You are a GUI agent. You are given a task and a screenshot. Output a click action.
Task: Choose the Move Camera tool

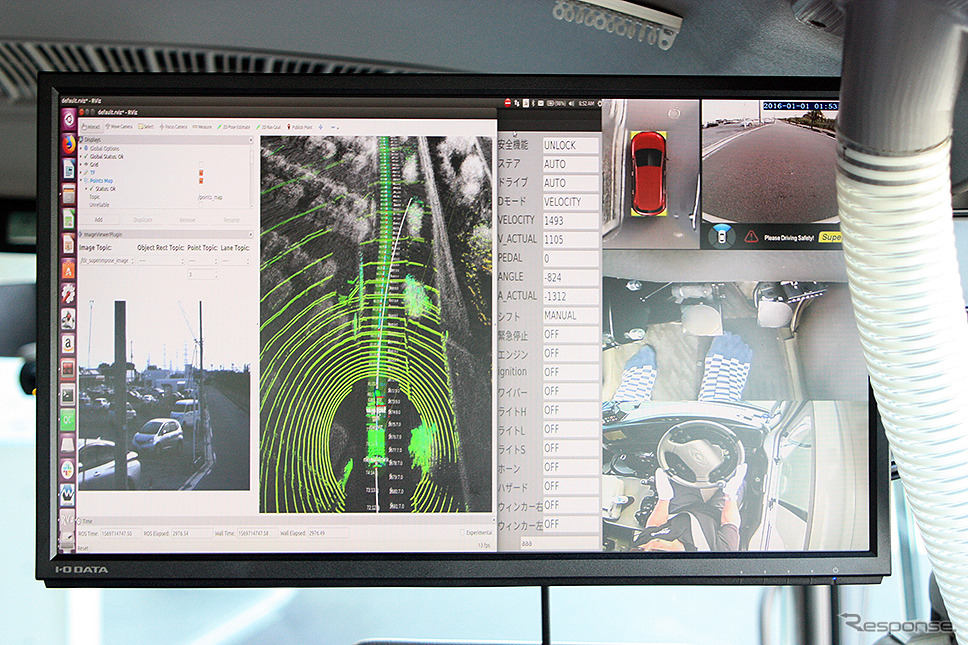(119, 127)
